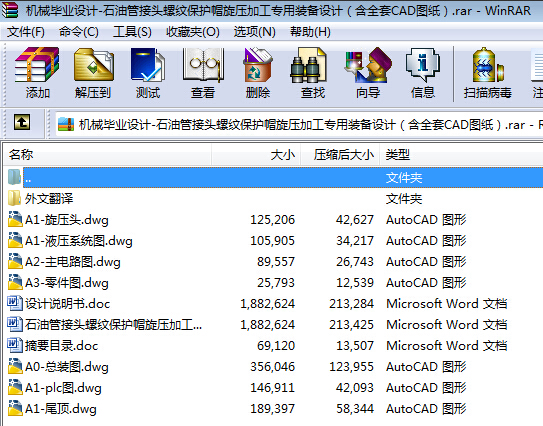Open the 工具(S) menu

(132, 32)
